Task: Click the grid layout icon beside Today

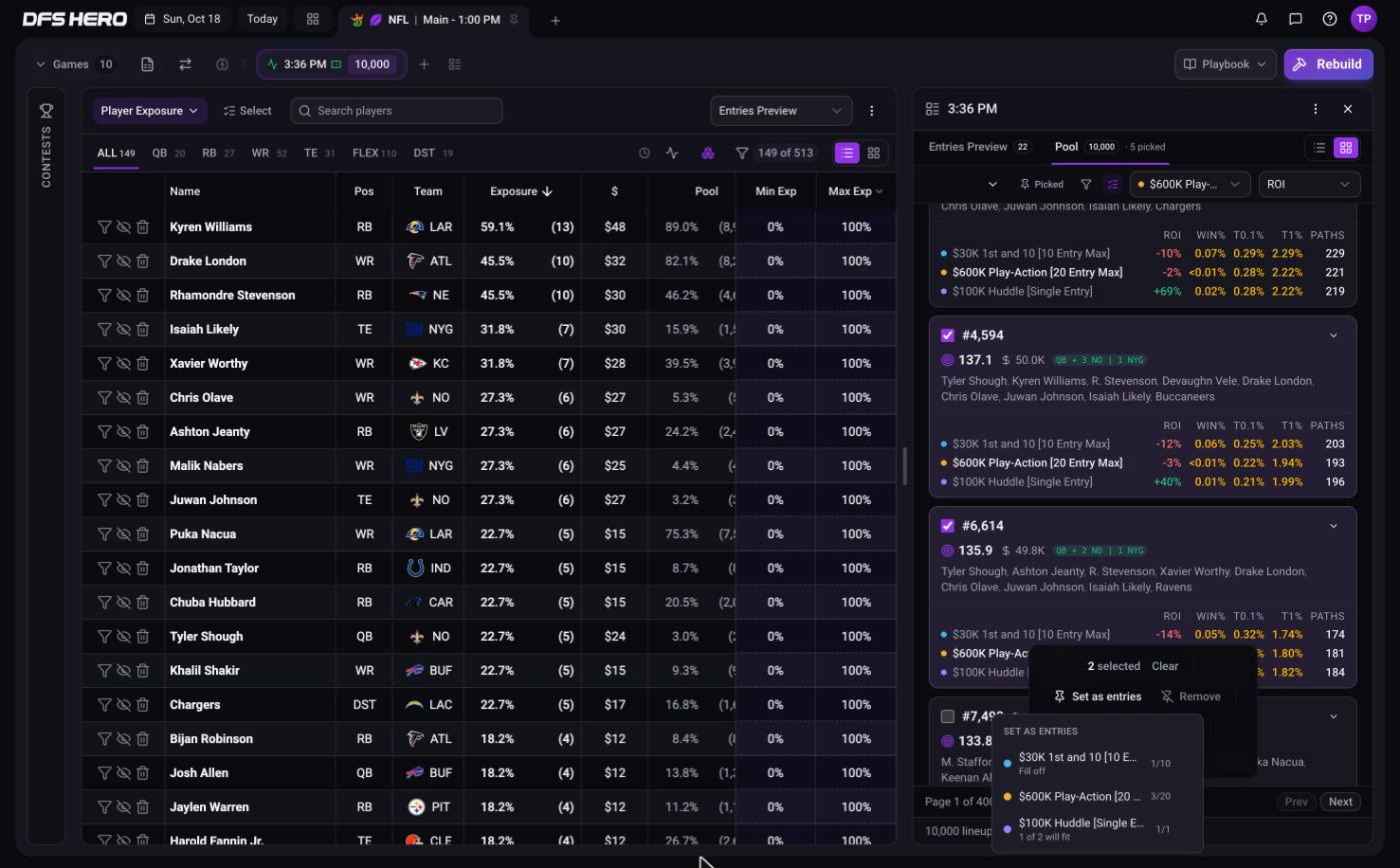Action: tap(313, 19)
